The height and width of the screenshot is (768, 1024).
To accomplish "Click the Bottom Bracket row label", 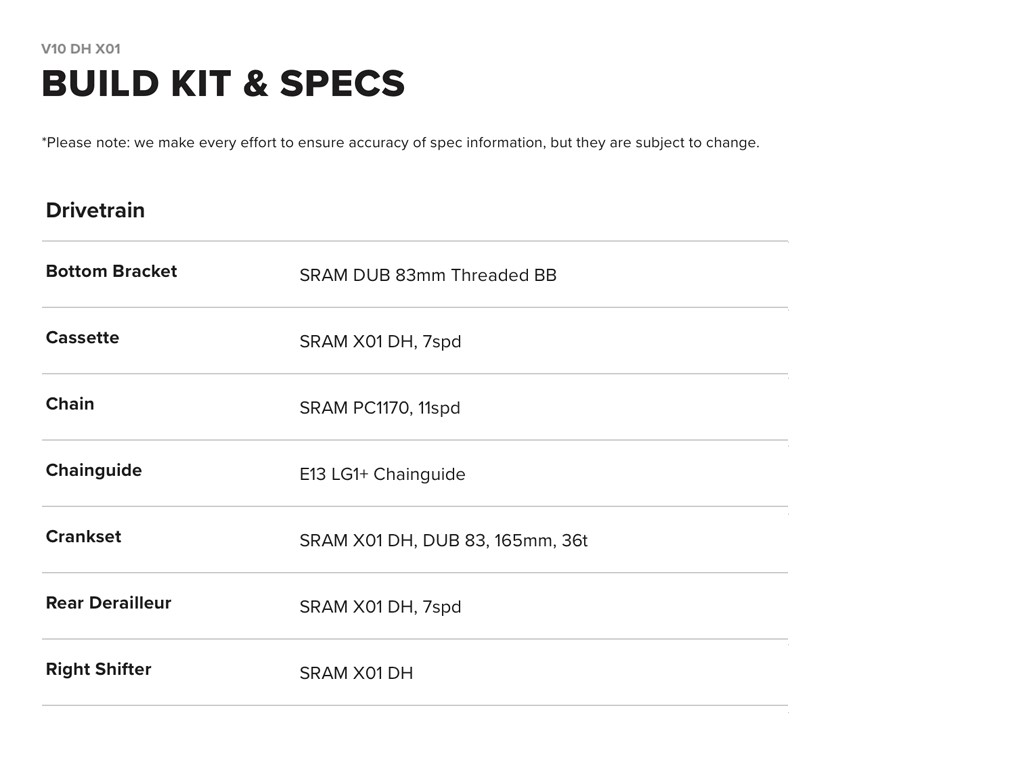I will (111, 271).
